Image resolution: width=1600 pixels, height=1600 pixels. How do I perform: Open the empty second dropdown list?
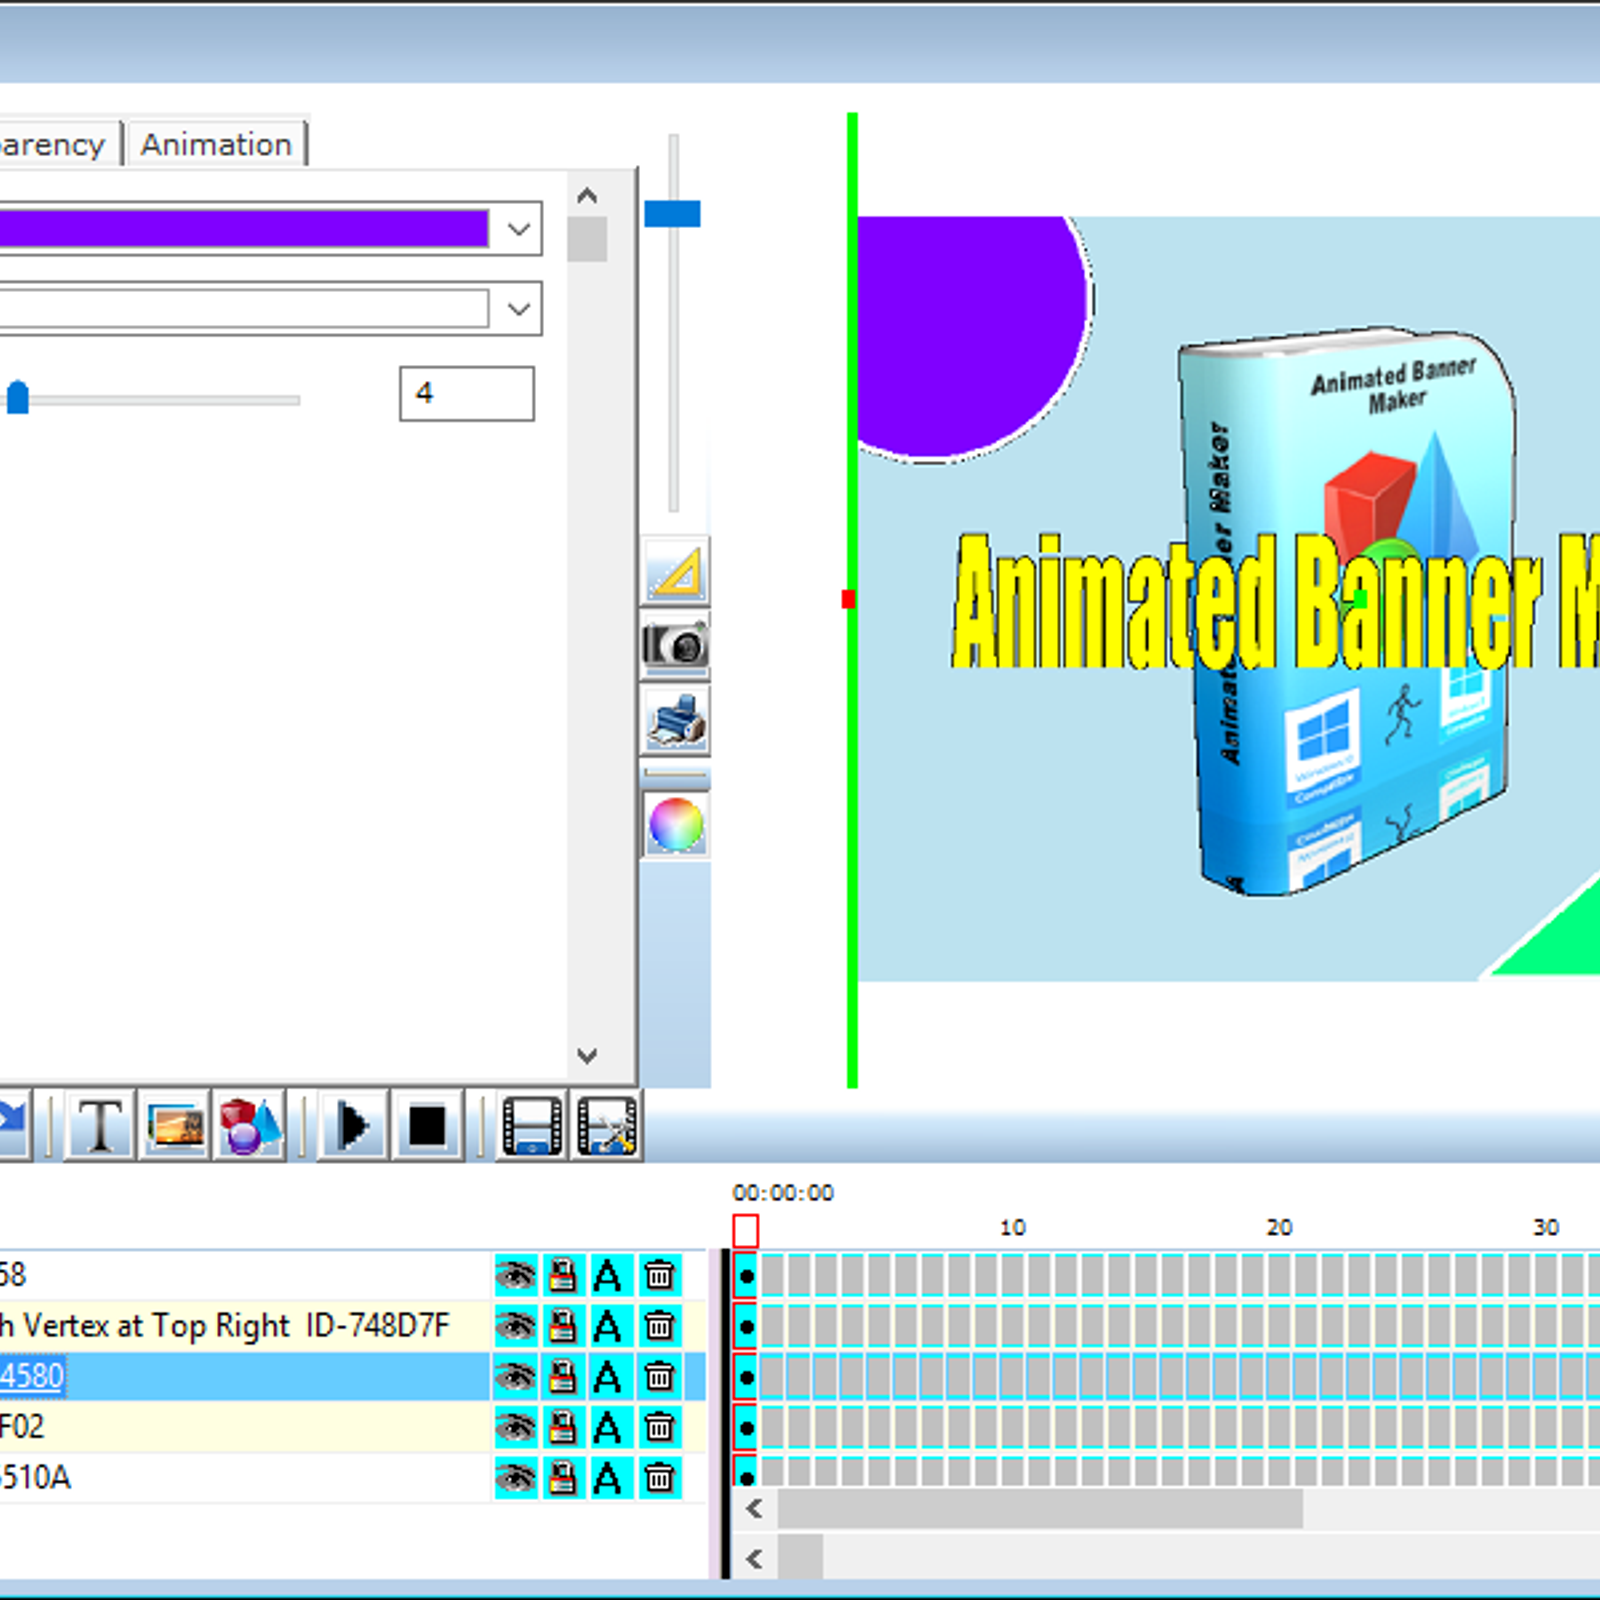(x=518, y=309)
